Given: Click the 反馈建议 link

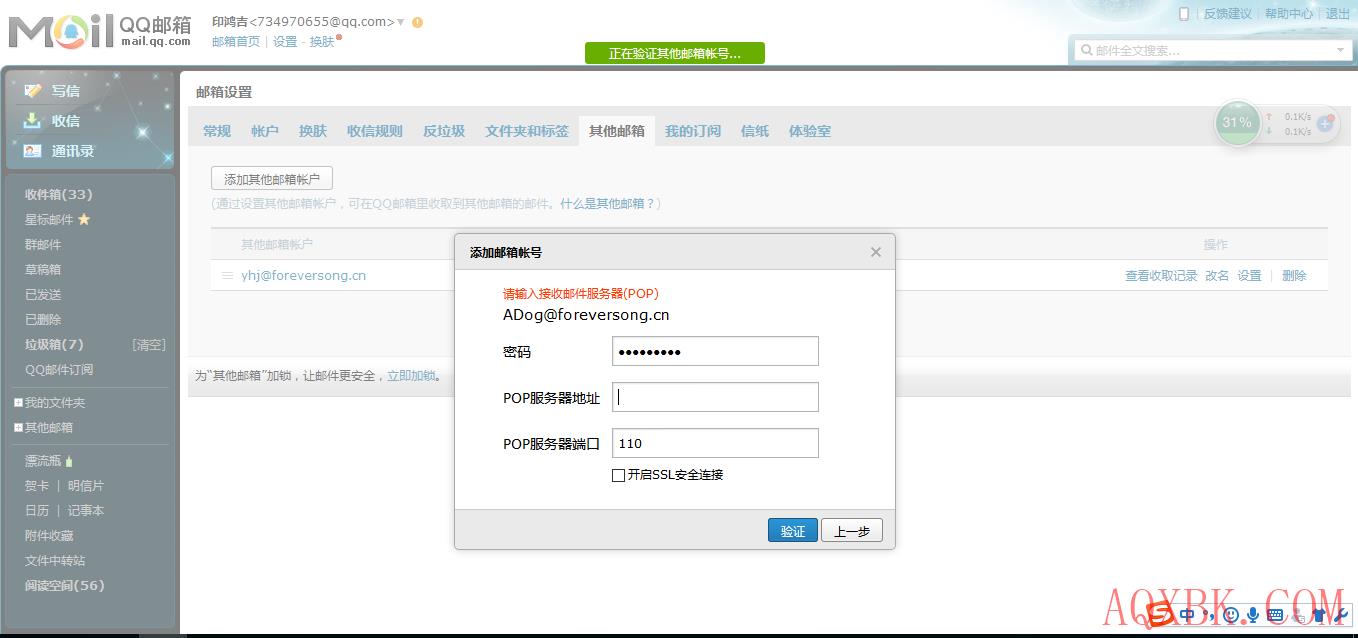Looking at the screenshot, I should click(x=1228, y=14).
